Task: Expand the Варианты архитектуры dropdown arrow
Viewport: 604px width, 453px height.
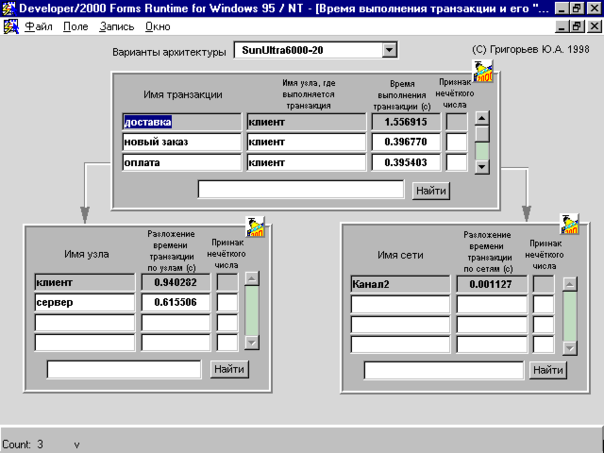Action: pos(389,50)
